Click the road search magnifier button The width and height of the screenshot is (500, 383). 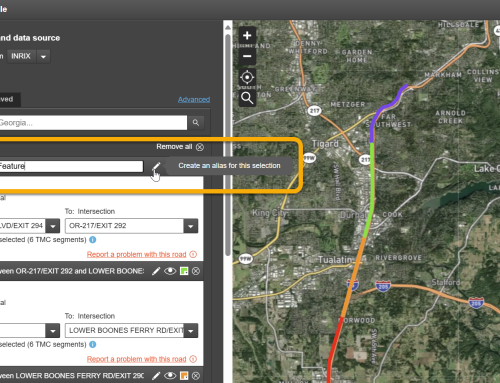click(196, 123)
